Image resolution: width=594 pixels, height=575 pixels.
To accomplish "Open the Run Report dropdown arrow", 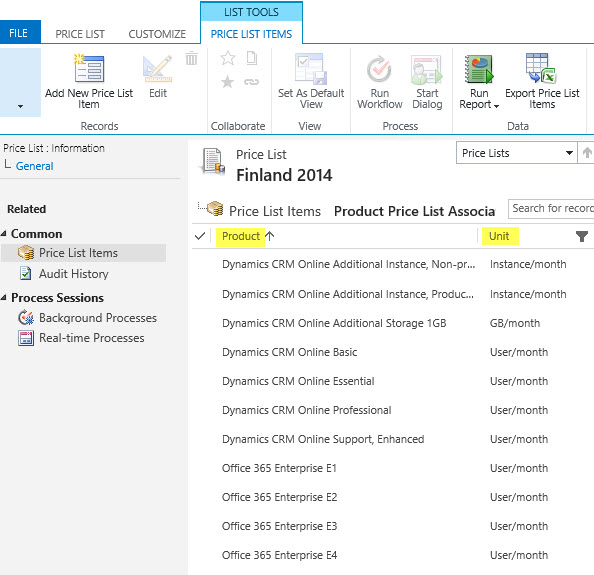I will pos(496,106).
